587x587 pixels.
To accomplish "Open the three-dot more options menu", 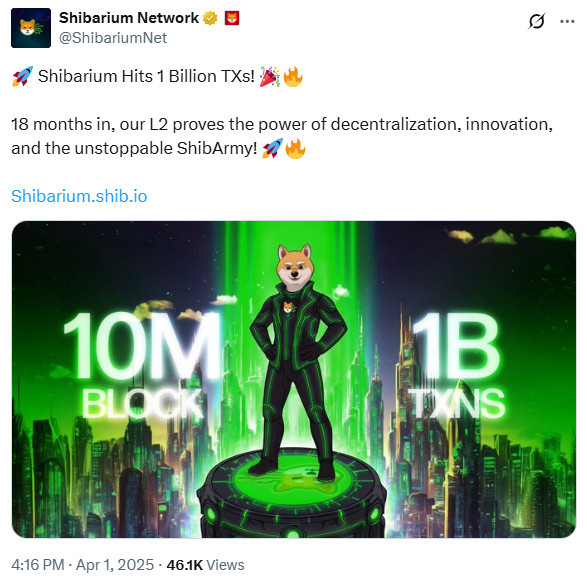I will [x=567, y=21].
